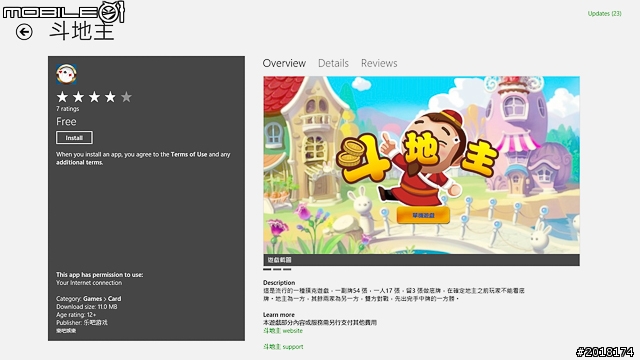This screenshot has width=640, height=360.
Task: Click the 'Download size: 11.0 MB' text
Action: pos(87,307)
